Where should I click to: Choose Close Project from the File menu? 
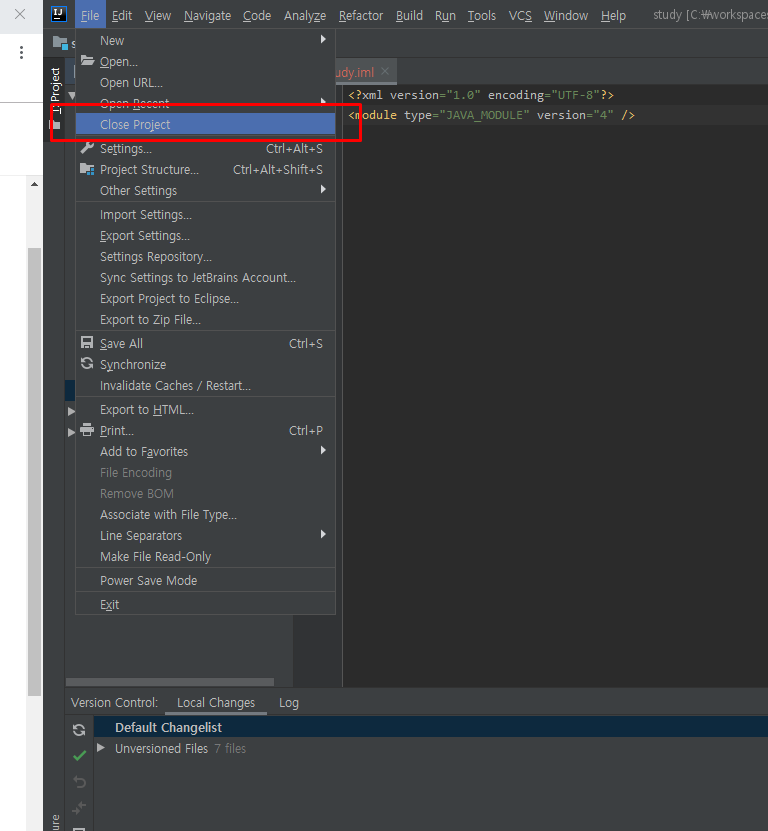[x=206, y=124]
